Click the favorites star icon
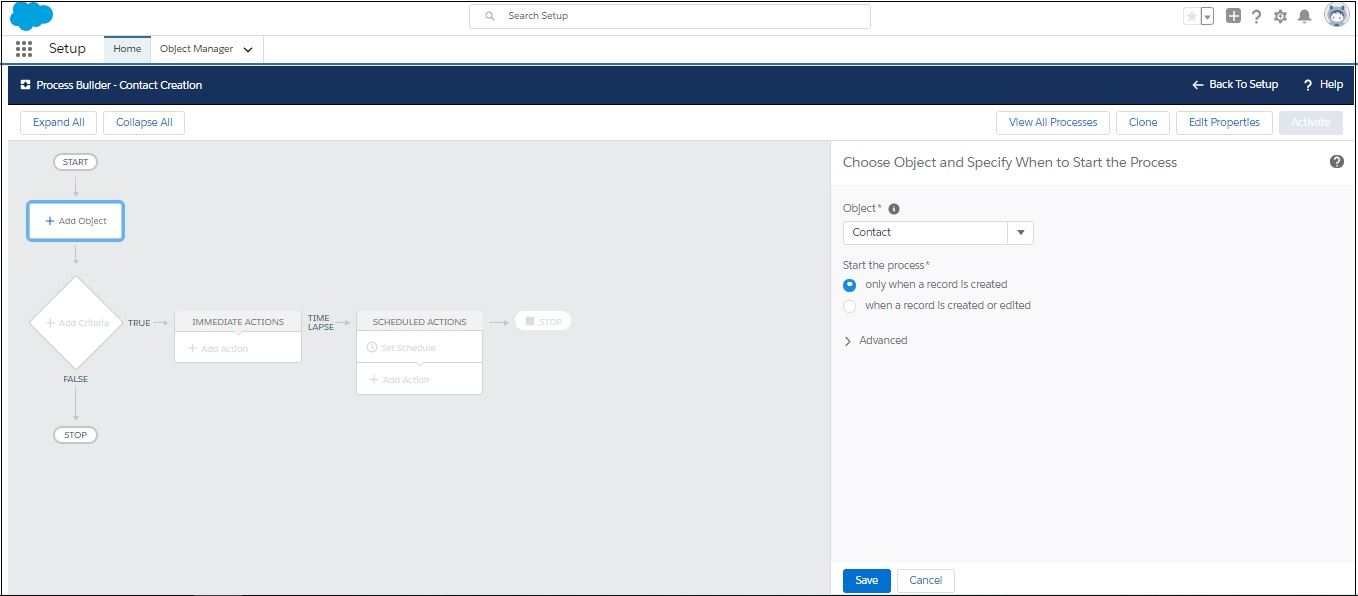1358x596 pixels. coord(1191,16)
